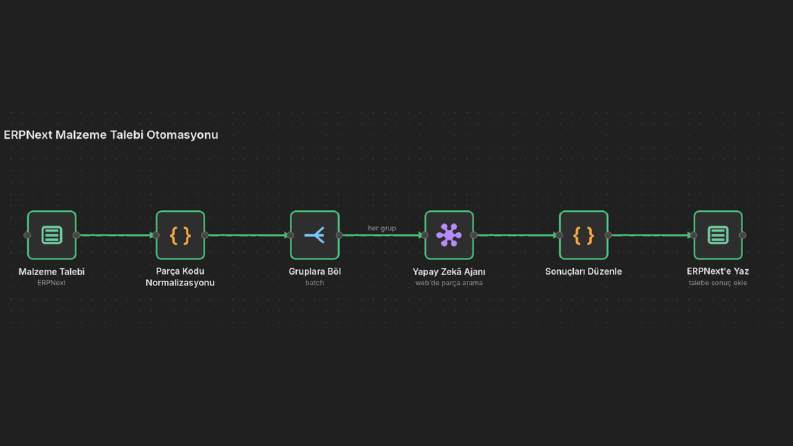Click the 'Gruplara Böl' node label
Screen dimensions: 793x446
(315, 272)
